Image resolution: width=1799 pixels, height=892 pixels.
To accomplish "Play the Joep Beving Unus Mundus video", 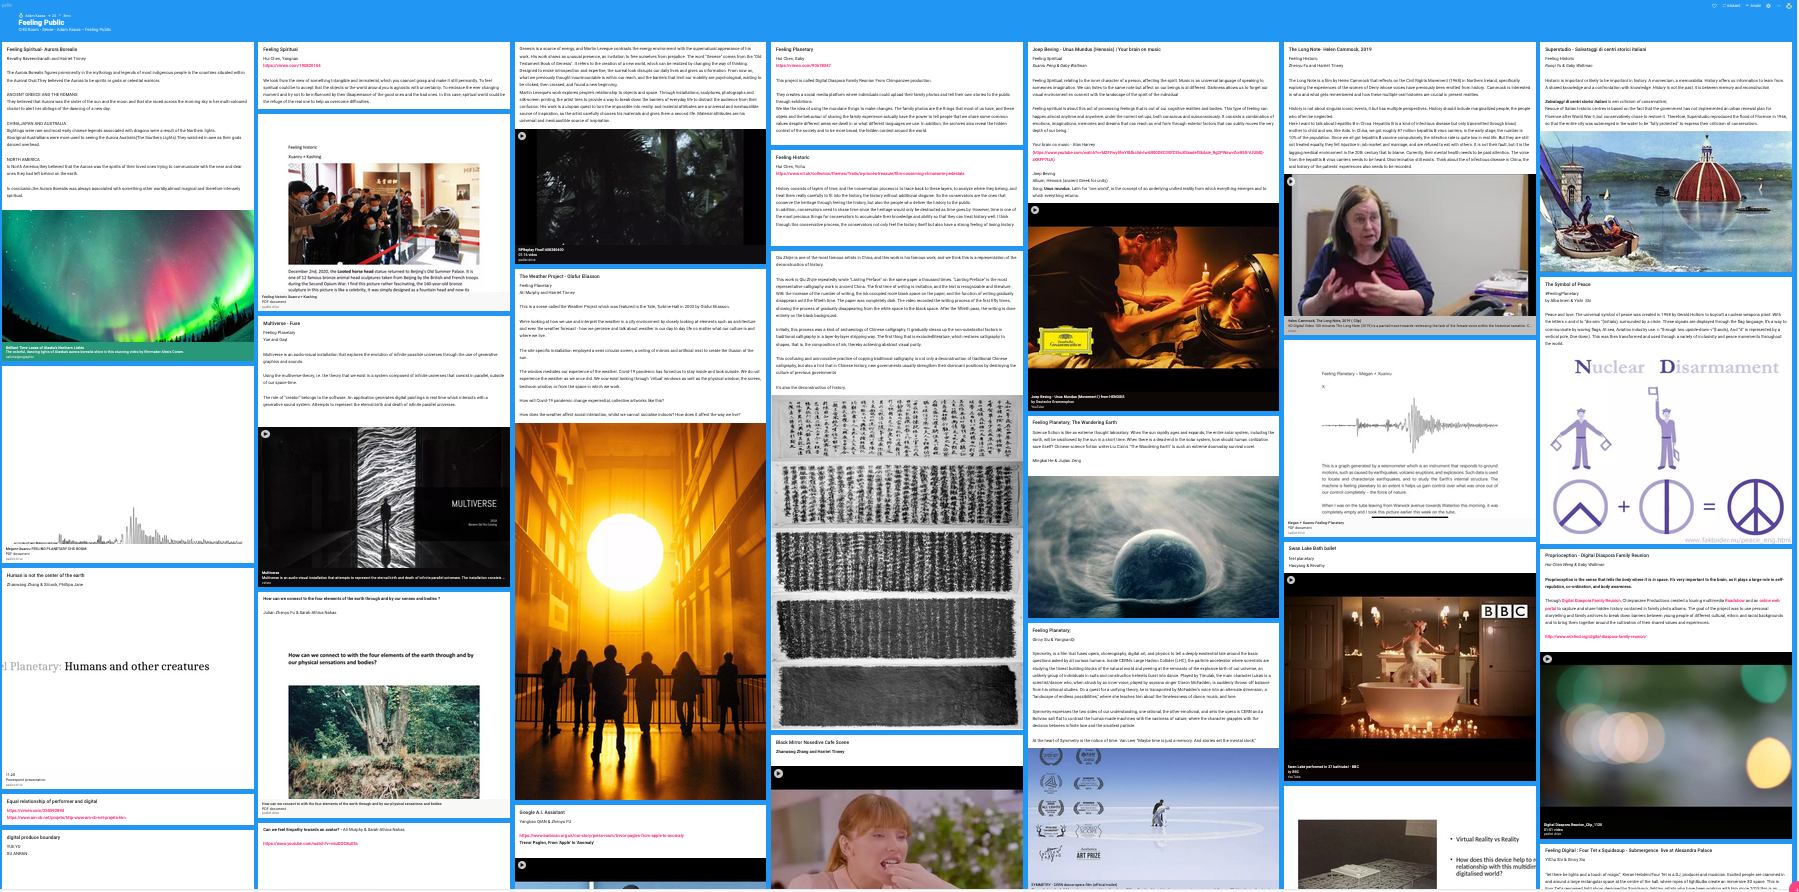I will 1035,210.
